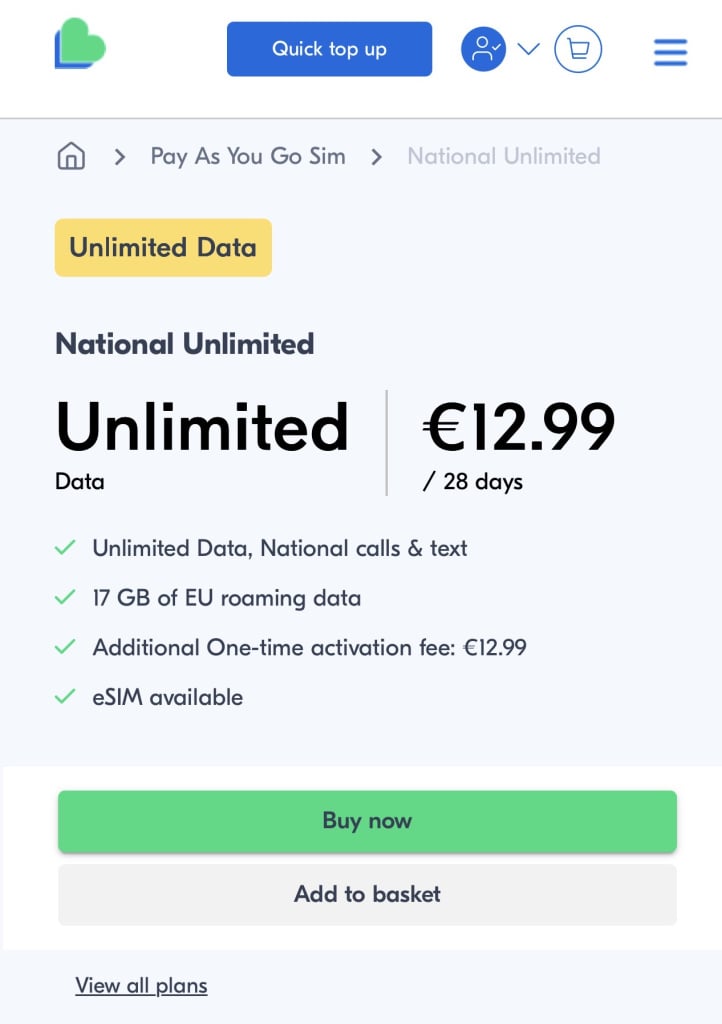Viewport: 722px width, 1024px height.
Task: Open the shopping basket icon
Action: [578, 49]
